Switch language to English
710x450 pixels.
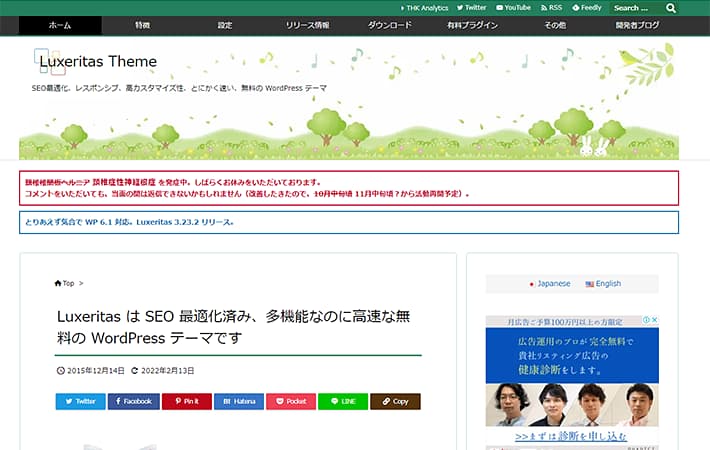pos(603,284)
